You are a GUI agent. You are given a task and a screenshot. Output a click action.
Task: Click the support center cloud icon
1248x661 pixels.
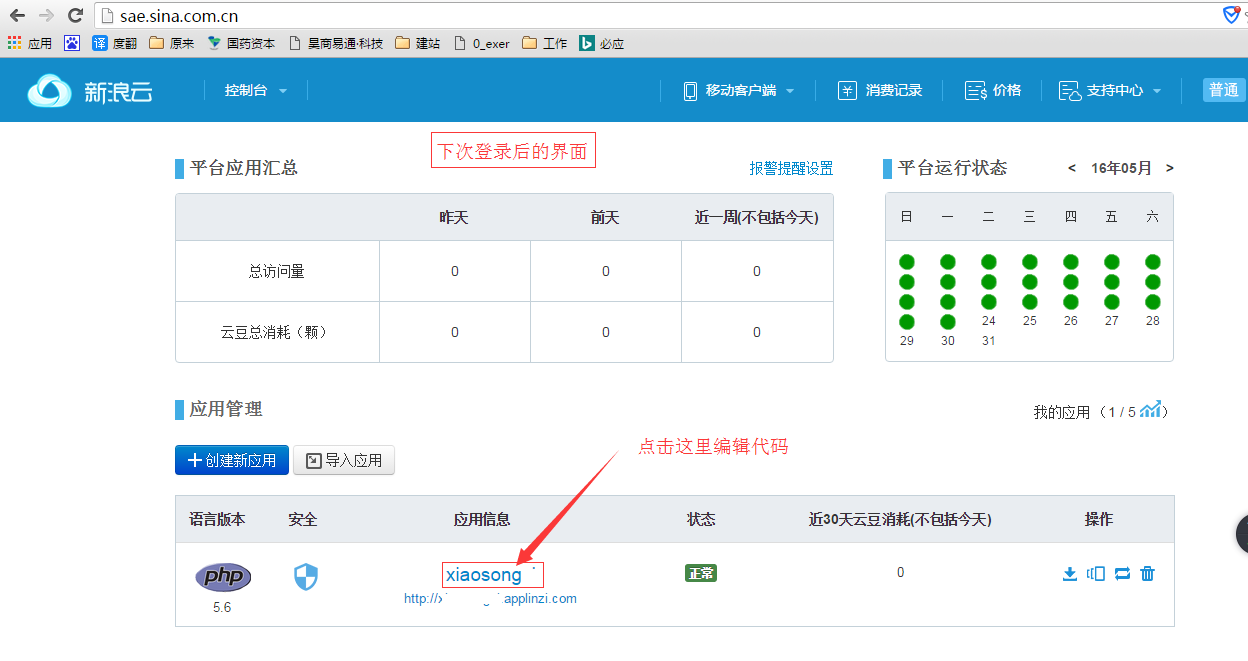[1069, 90]
